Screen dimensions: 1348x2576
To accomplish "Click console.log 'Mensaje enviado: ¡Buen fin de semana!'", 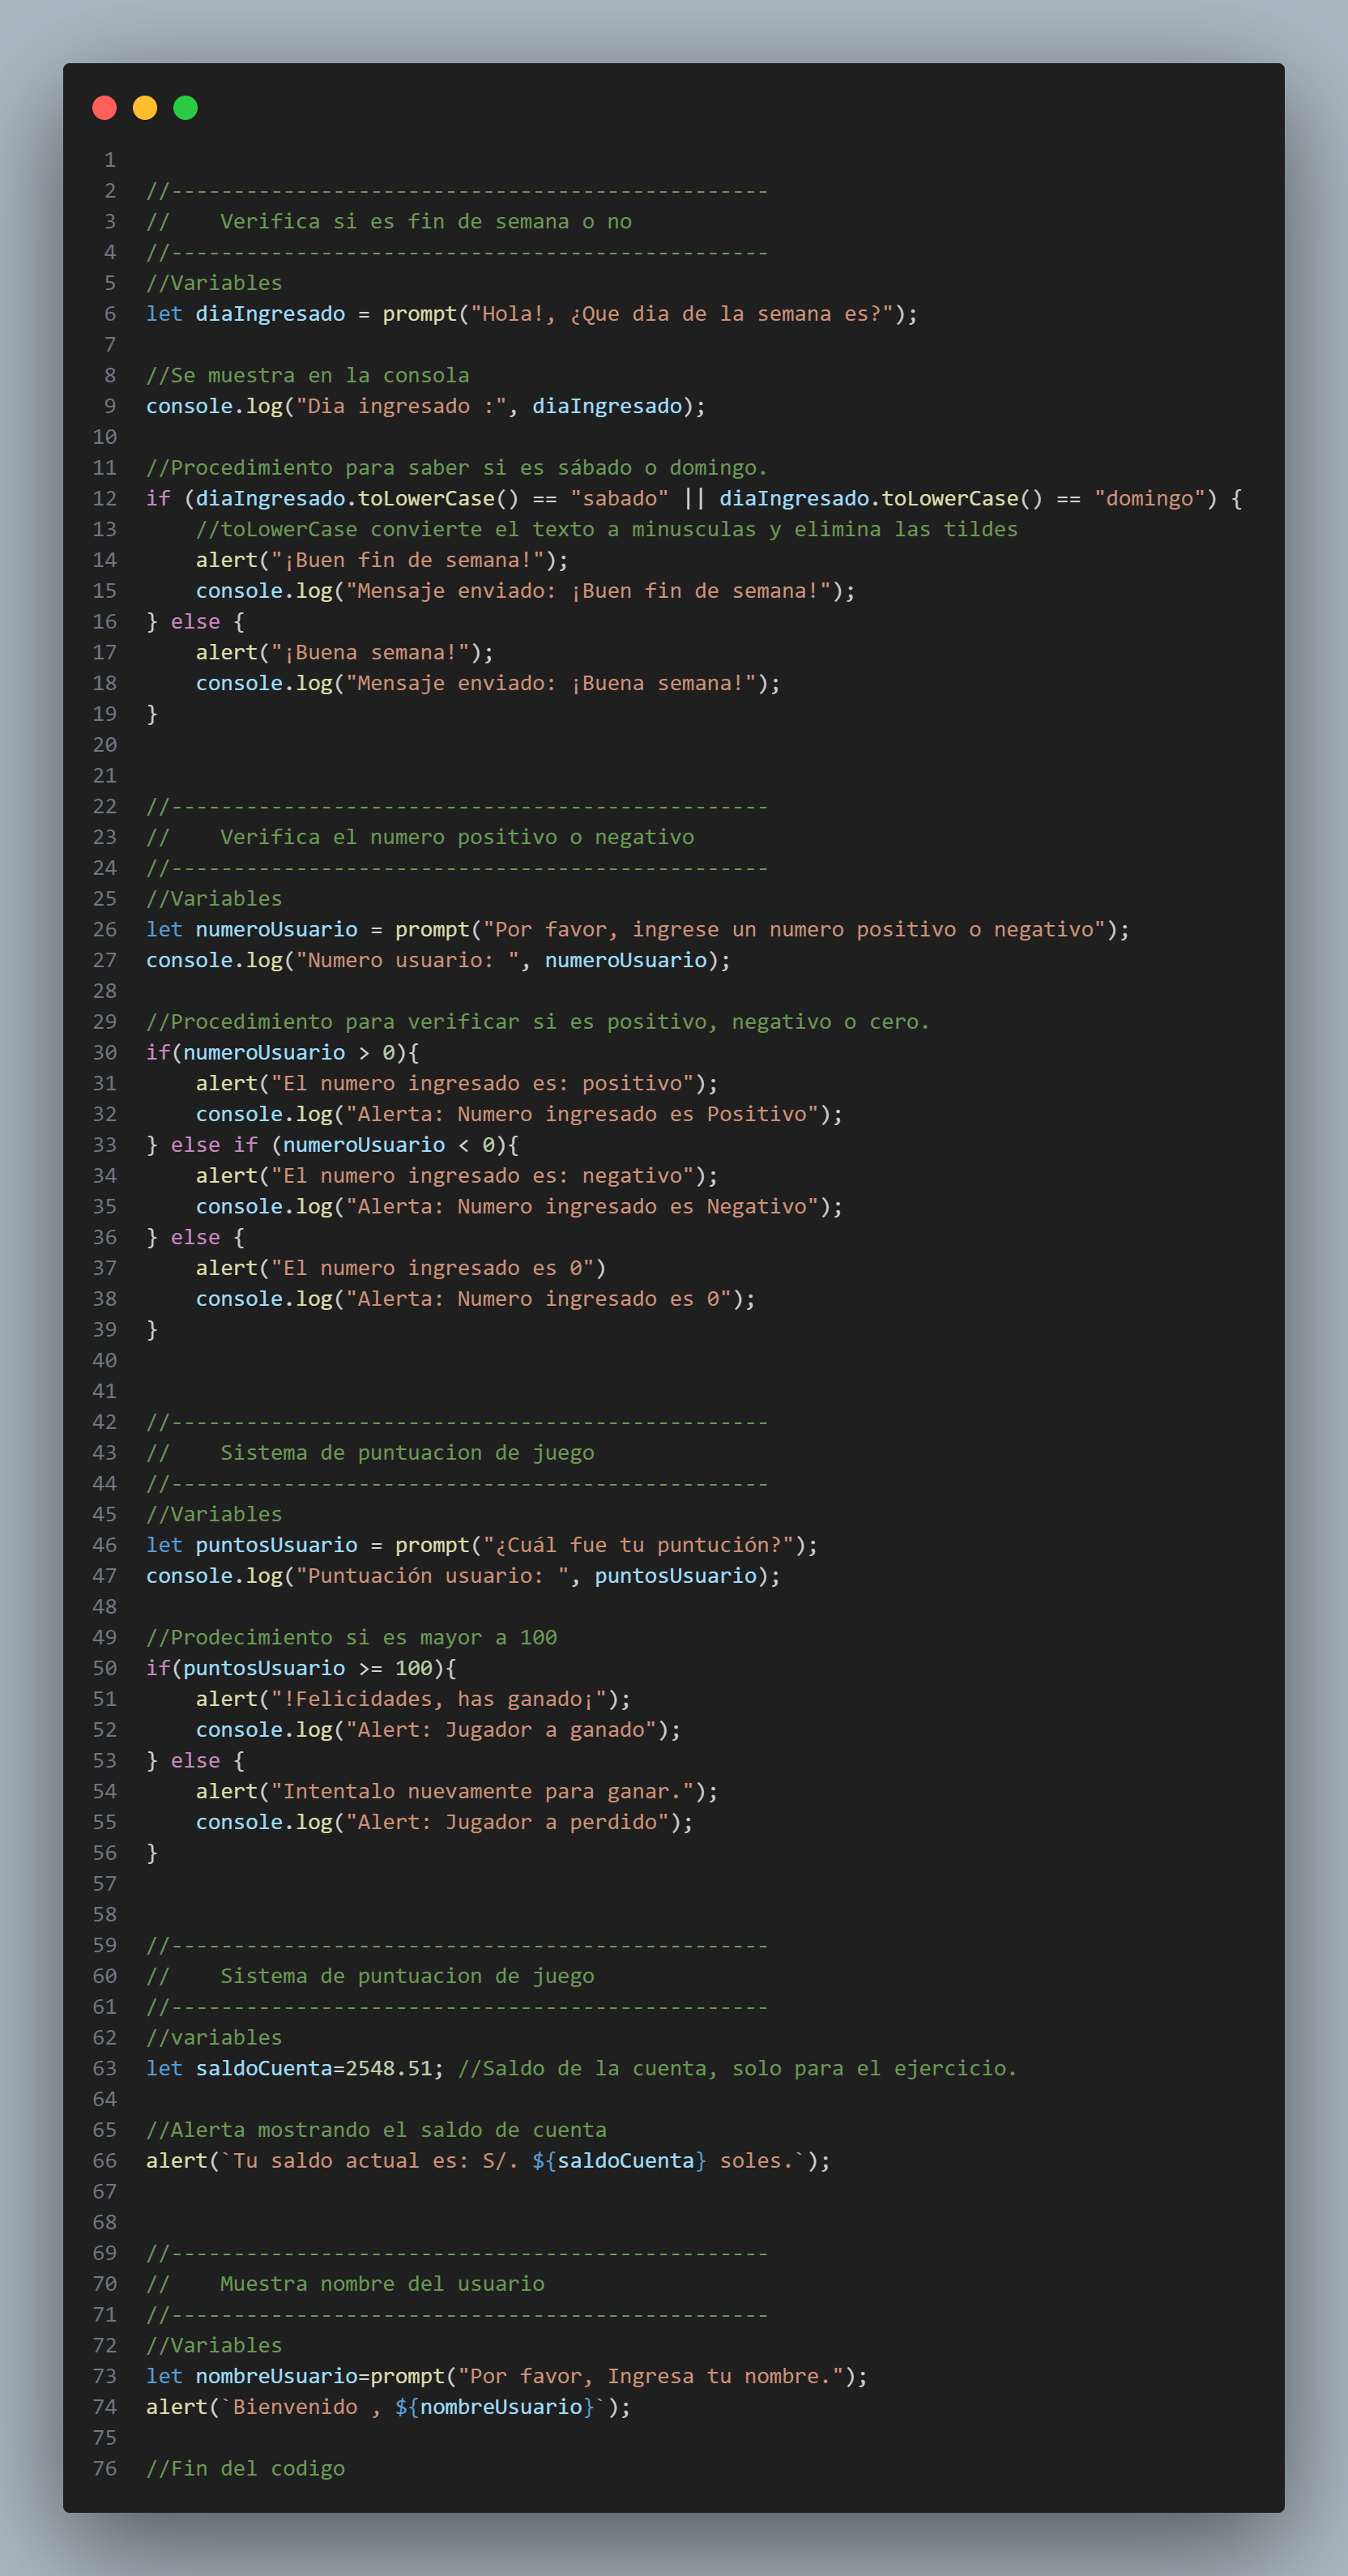I will pyautogui.click(x=526, y=591).
